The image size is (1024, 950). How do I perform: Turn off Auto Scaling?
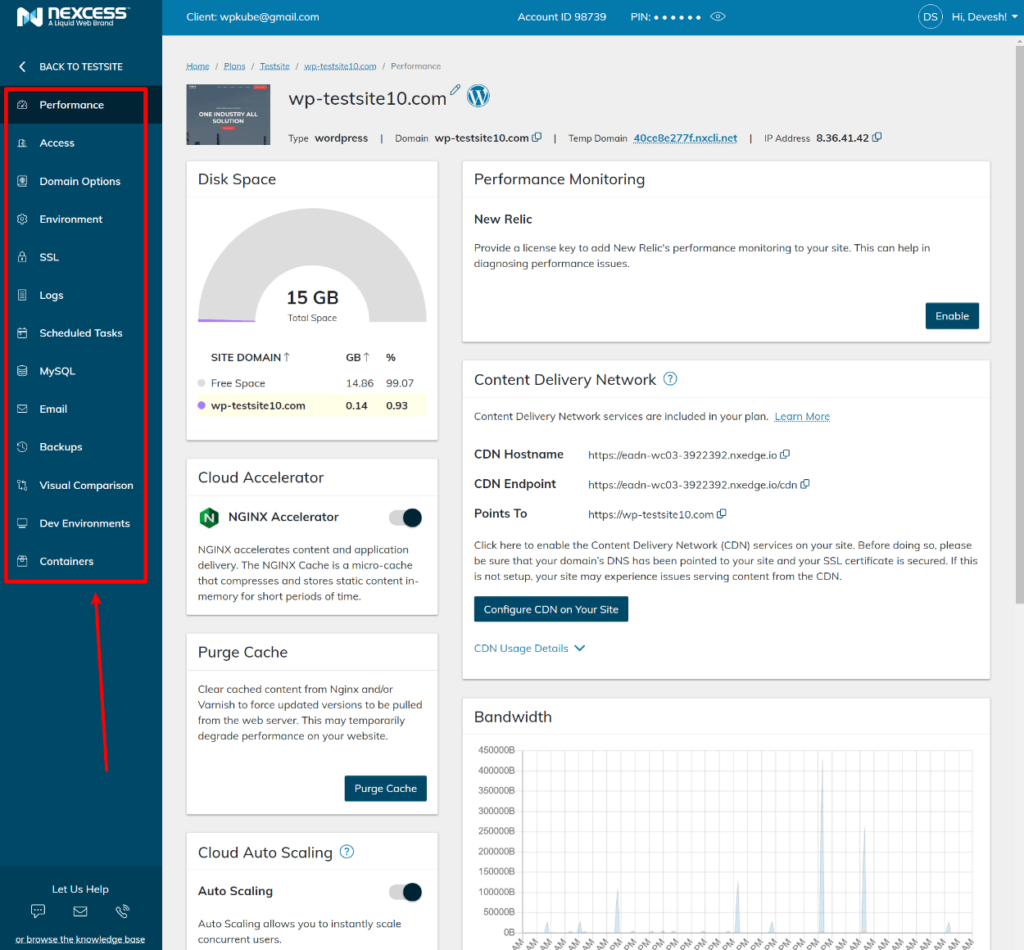coord(404,891)
